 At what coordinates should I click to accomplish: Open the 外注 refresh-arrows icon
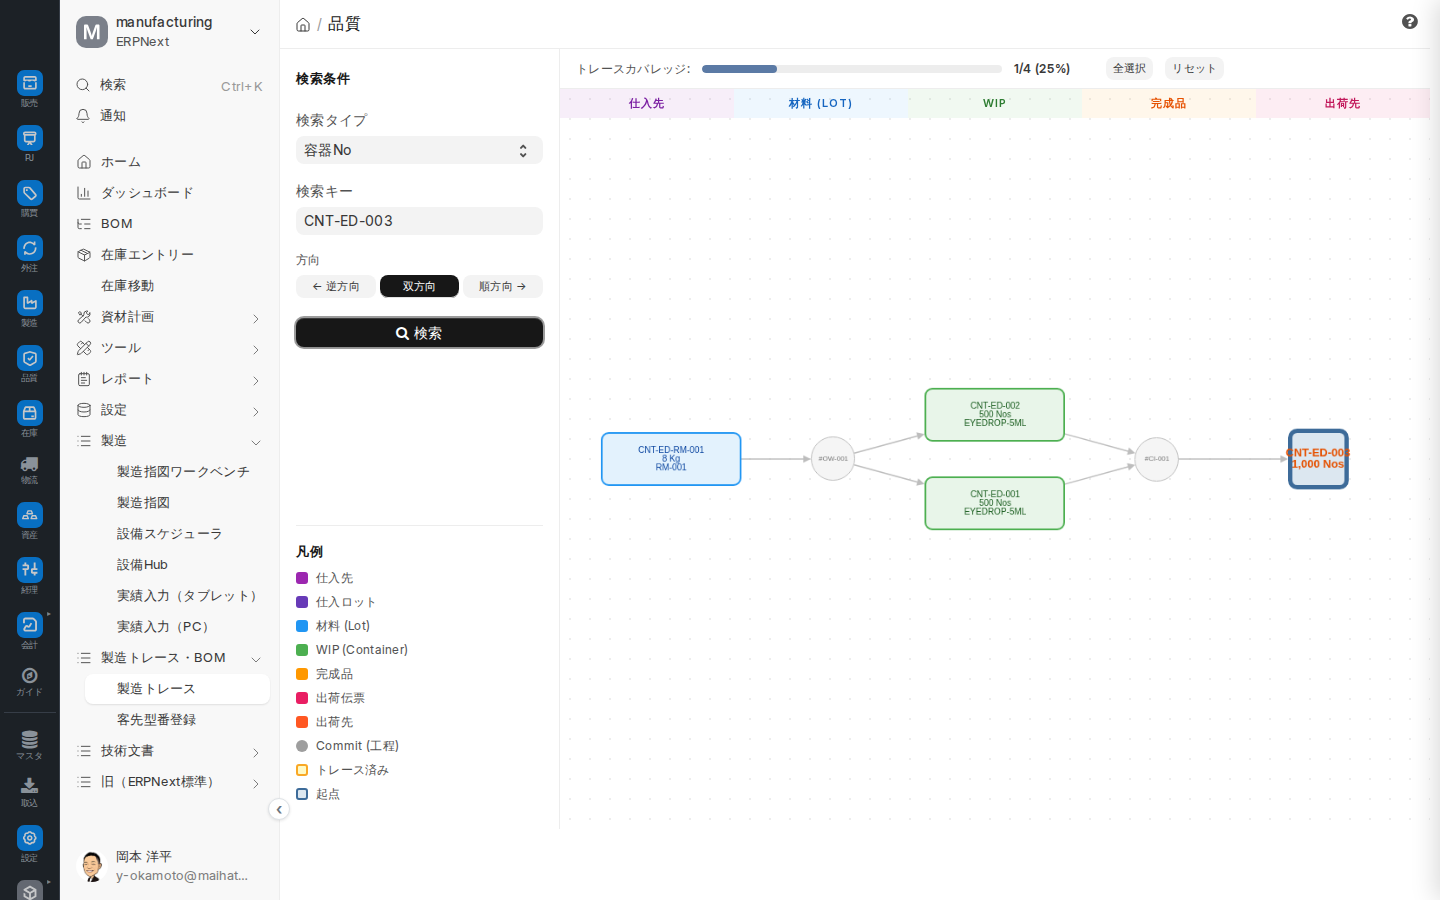[30, 248]
